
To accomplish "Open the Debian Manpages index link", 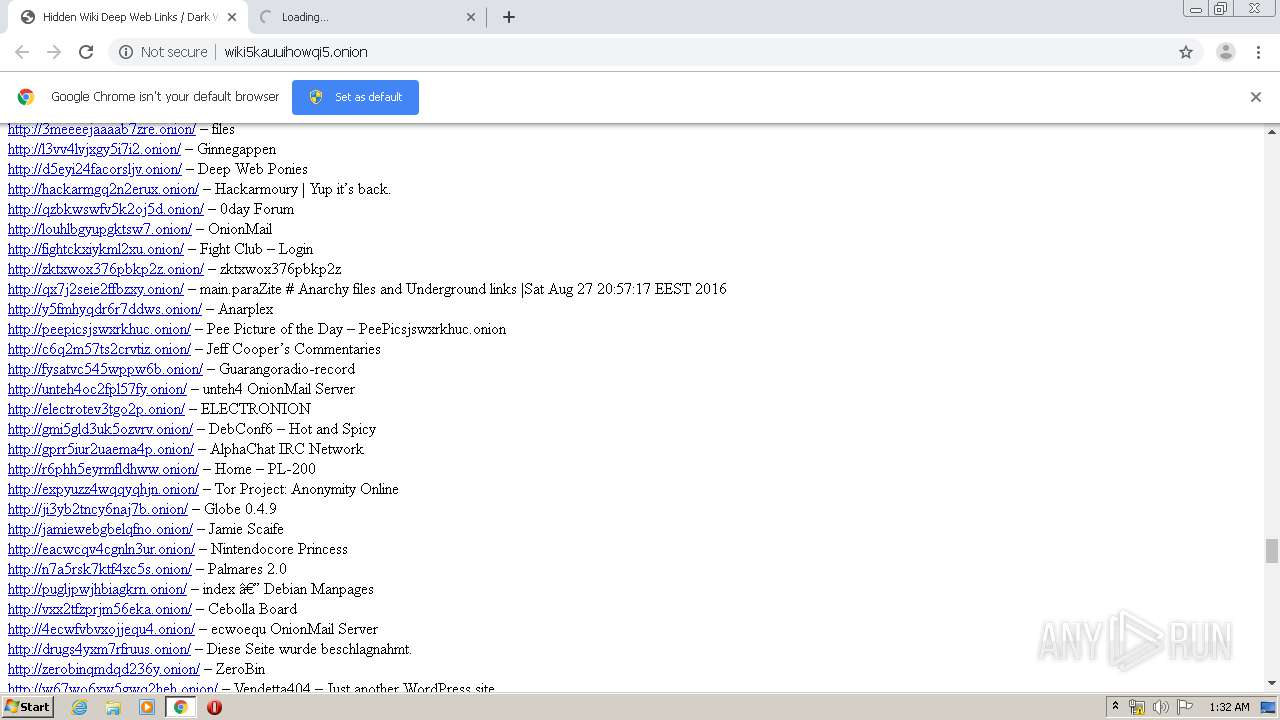I will 97,589.
